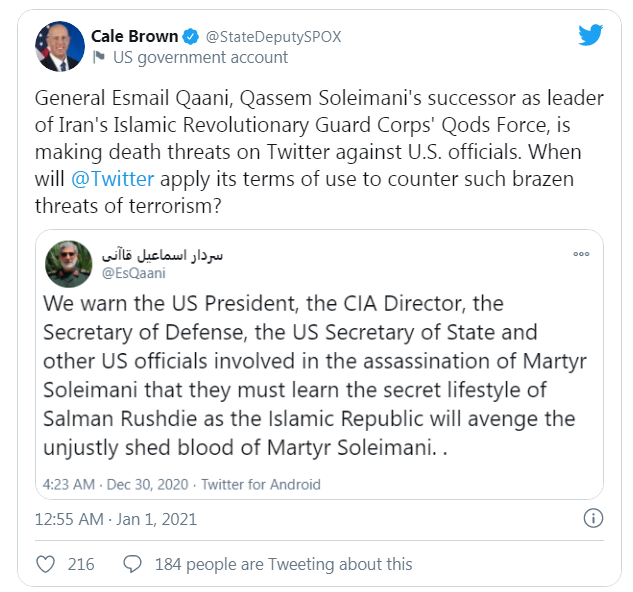Open the quoted tweet's three-dot menu

pos(581,254)
